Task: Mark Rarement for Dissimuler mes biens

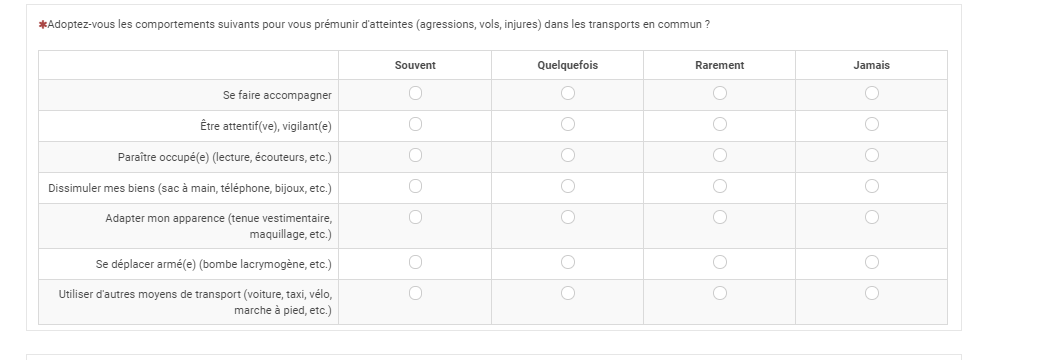Action: (720, 186)
